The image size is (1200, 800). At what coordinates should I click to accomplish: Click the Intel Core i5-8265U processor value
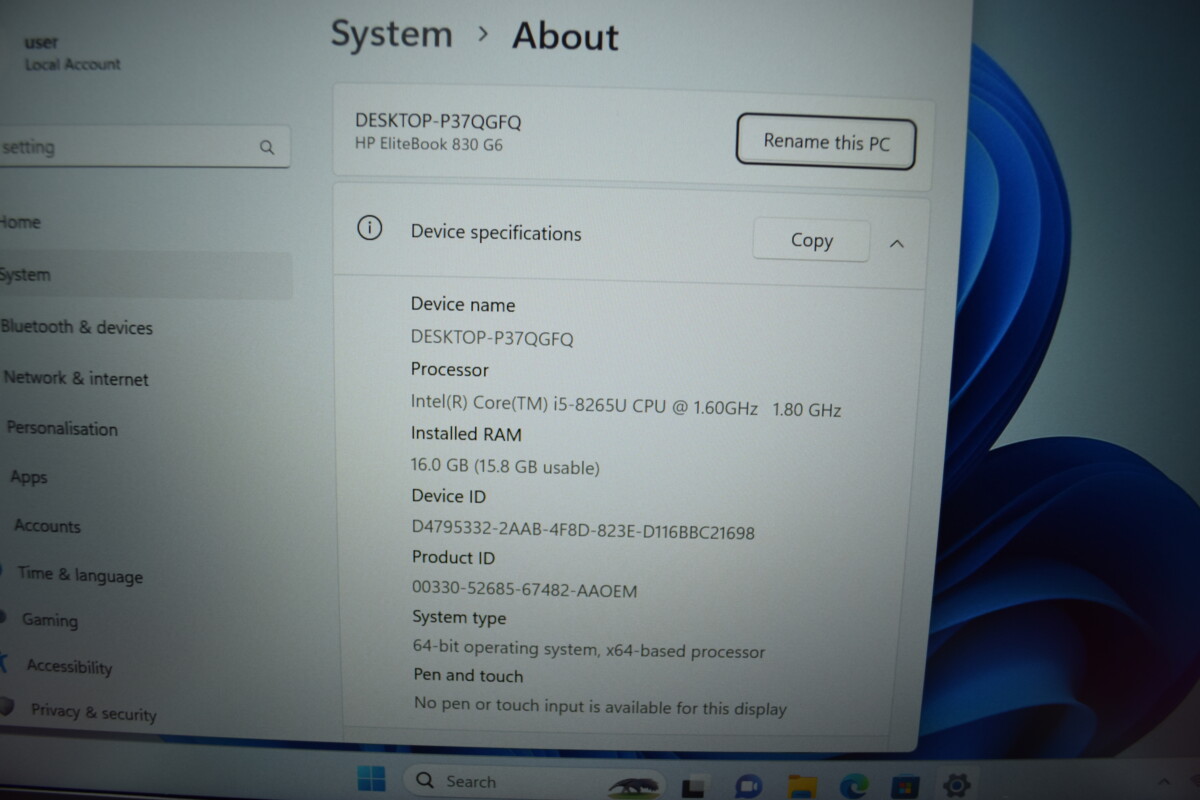point(626,406)
